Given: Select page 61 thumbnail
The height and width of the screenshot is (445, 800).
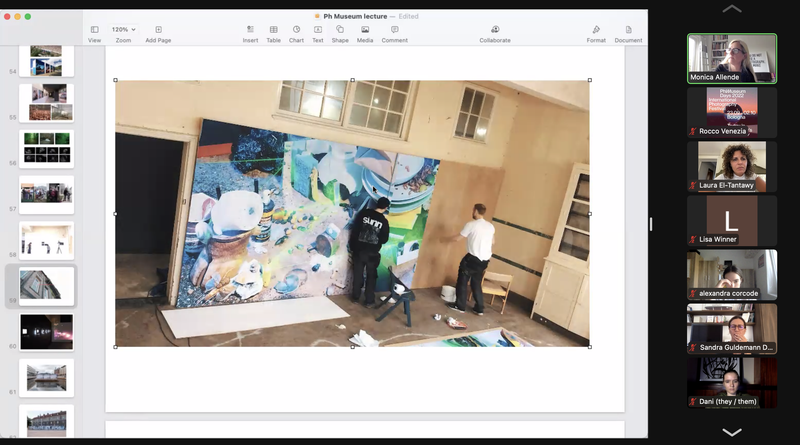Looking at the screenshot, I should pyautogui.click(x=46, y=378).
